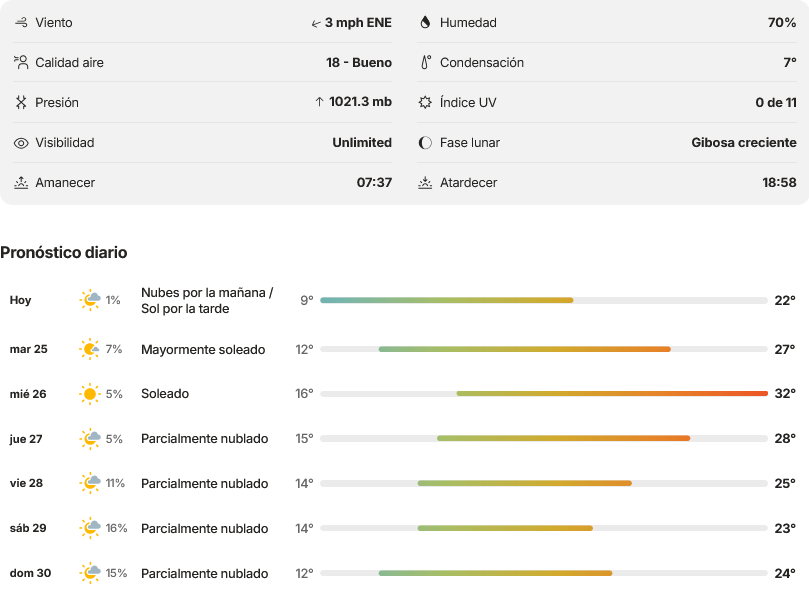Click the partly cloudy icon for Hoy
This screenshot has width=809, height=597.
(x=90, y=300)
